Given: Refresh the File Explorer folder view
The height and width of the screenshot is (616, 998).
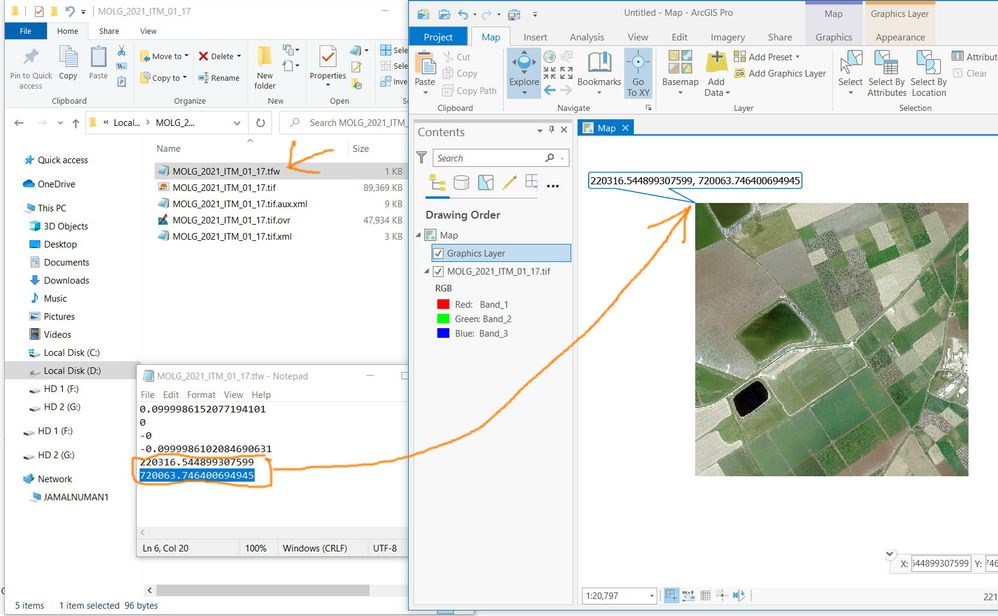Looking at the screenshot, I should tap(260, 123).
